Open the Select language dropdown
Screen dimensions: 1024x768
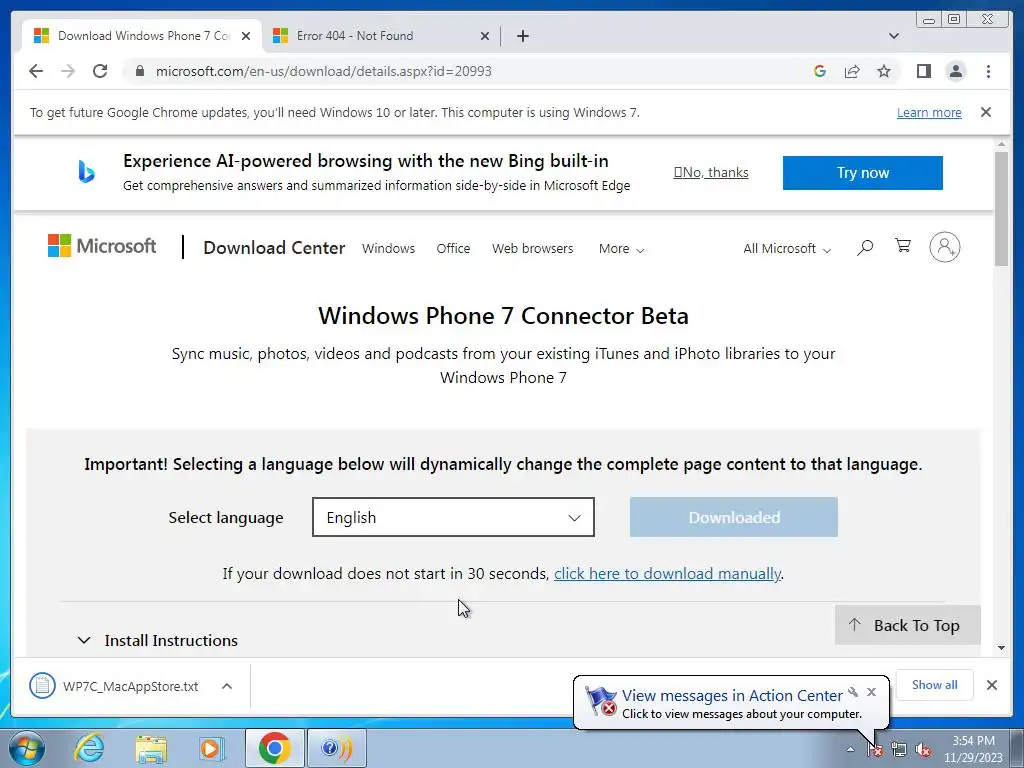pyautogui.click(x=453, y=517)
